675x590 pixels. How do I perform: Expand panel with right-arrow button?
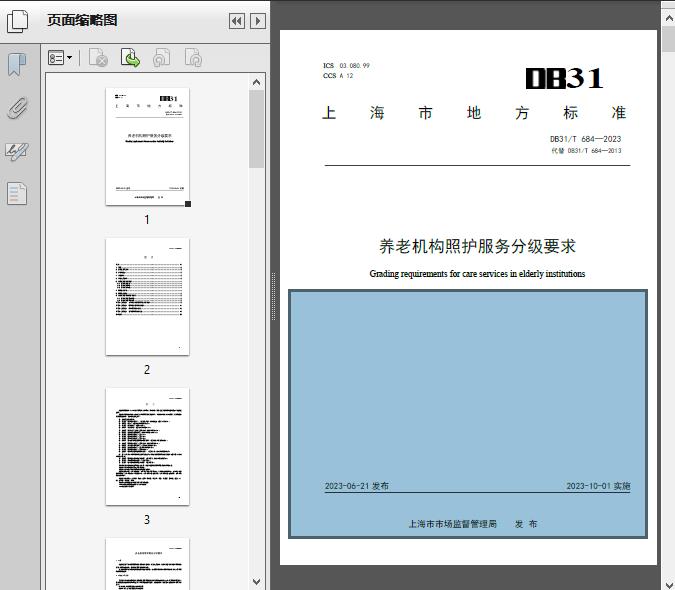pos(257,21)
